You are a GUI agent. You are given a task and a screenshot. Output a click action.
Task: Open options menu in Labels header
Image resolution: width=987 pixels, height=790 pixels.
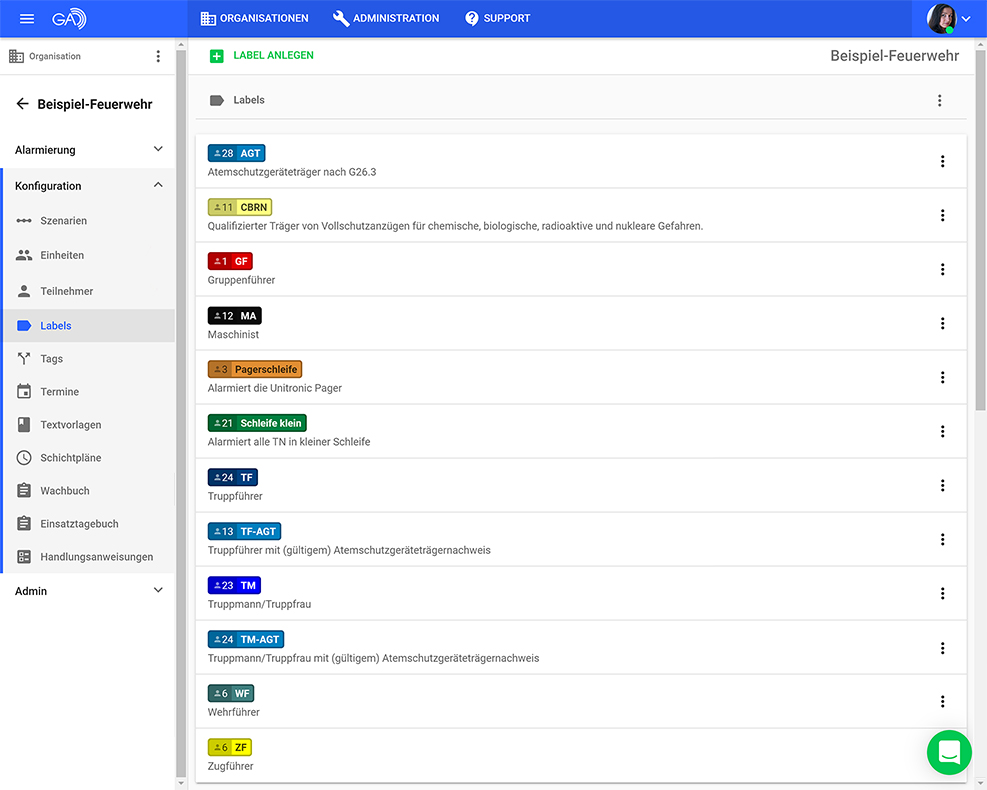tap(939, 100)
